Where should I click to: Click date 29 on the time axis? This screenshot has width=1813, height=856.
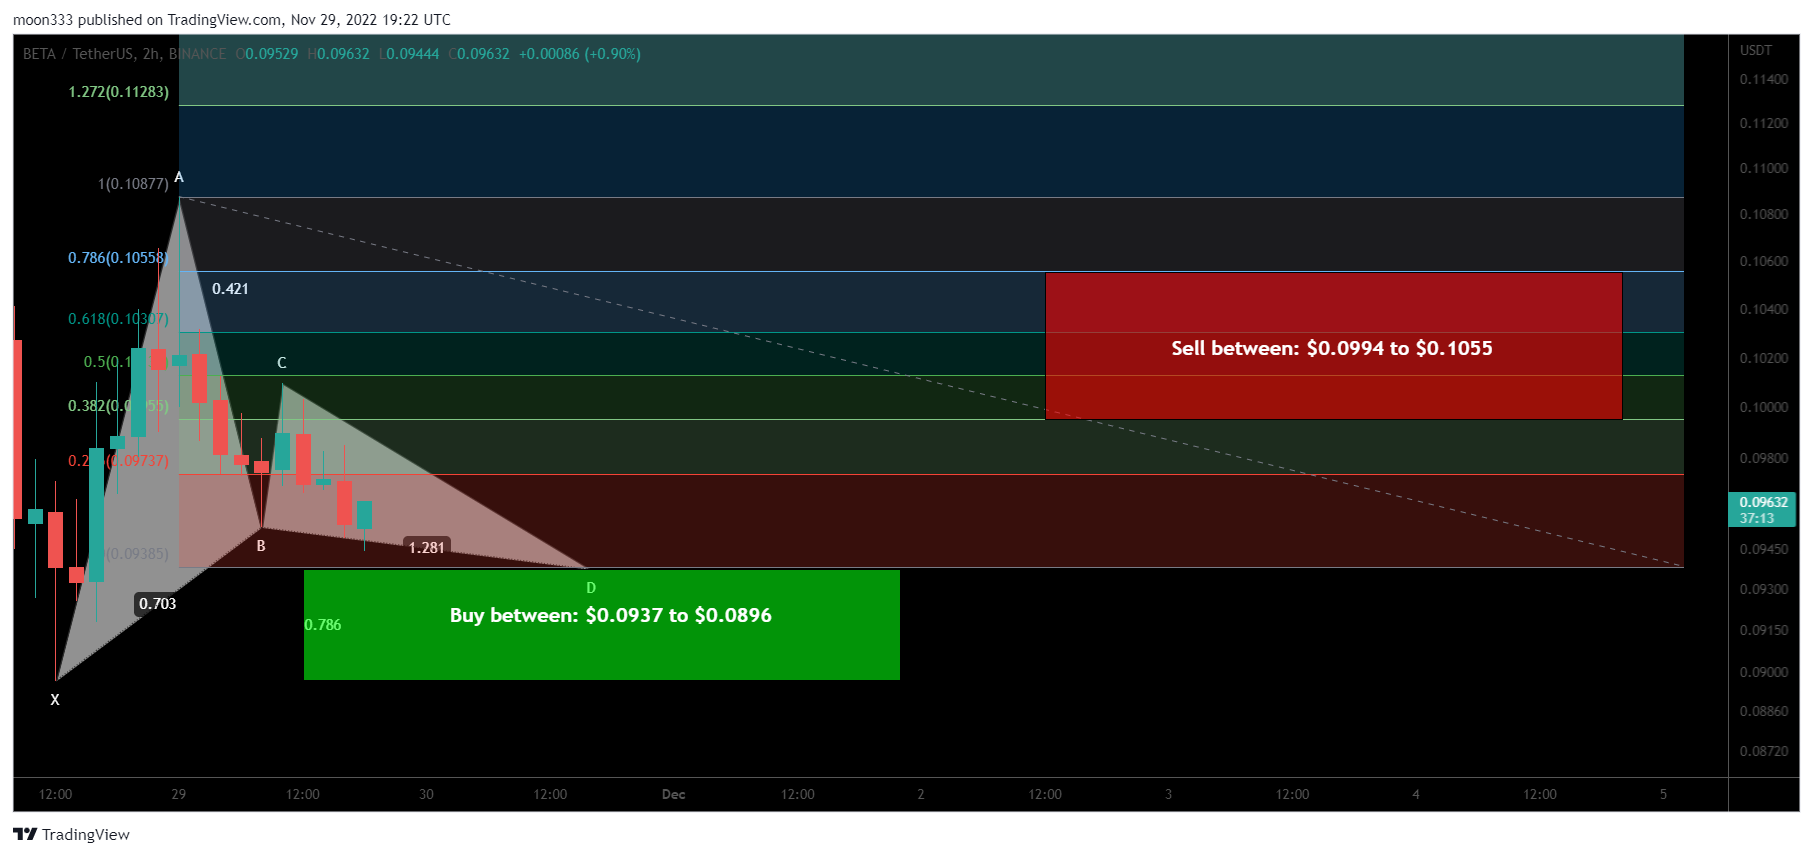179,794
